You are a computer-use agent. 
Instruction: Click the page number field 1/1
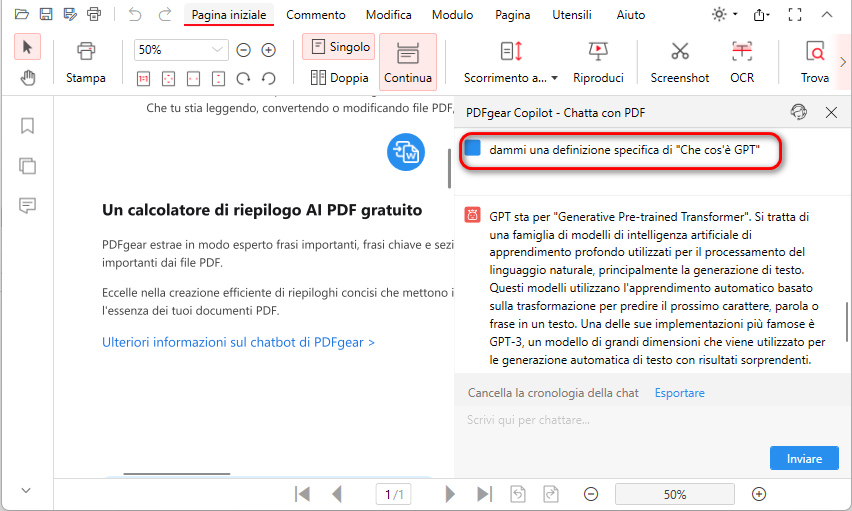tap(393, 494)
